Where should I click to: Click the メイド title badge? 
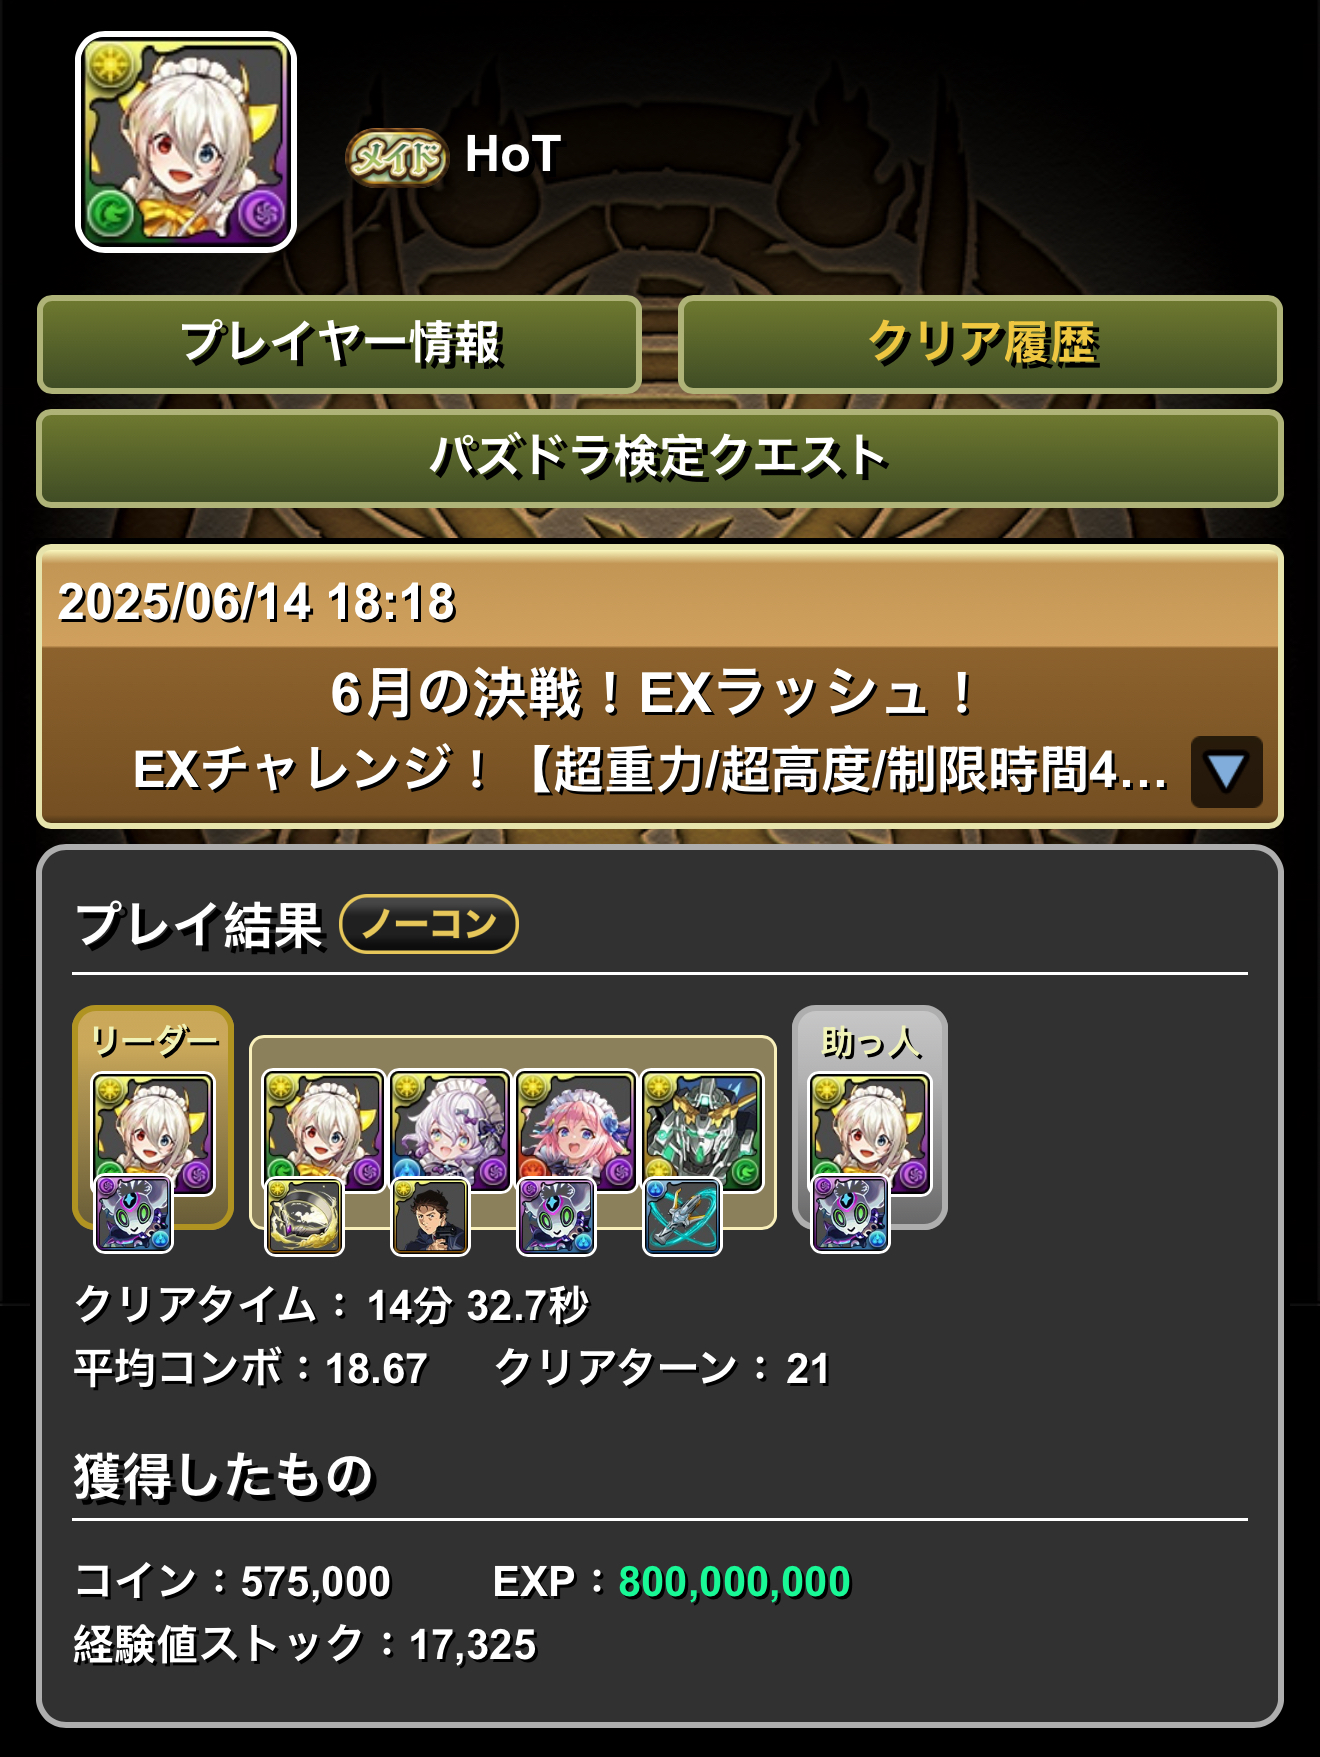(x=396, y=157)
